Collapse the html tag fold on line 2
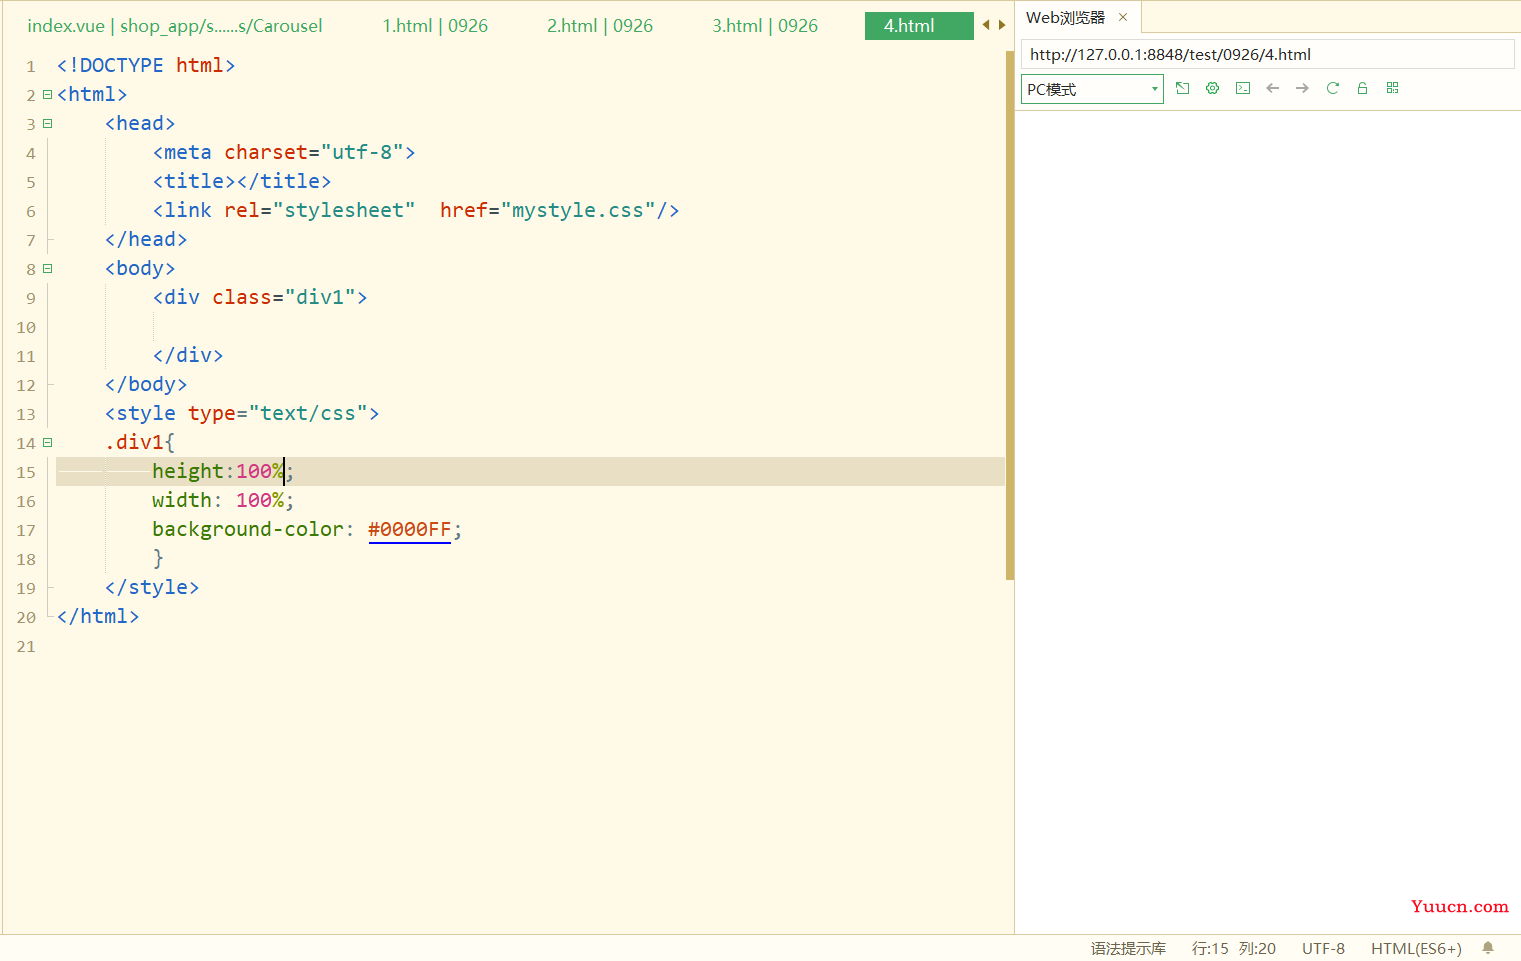 [47, 95]
